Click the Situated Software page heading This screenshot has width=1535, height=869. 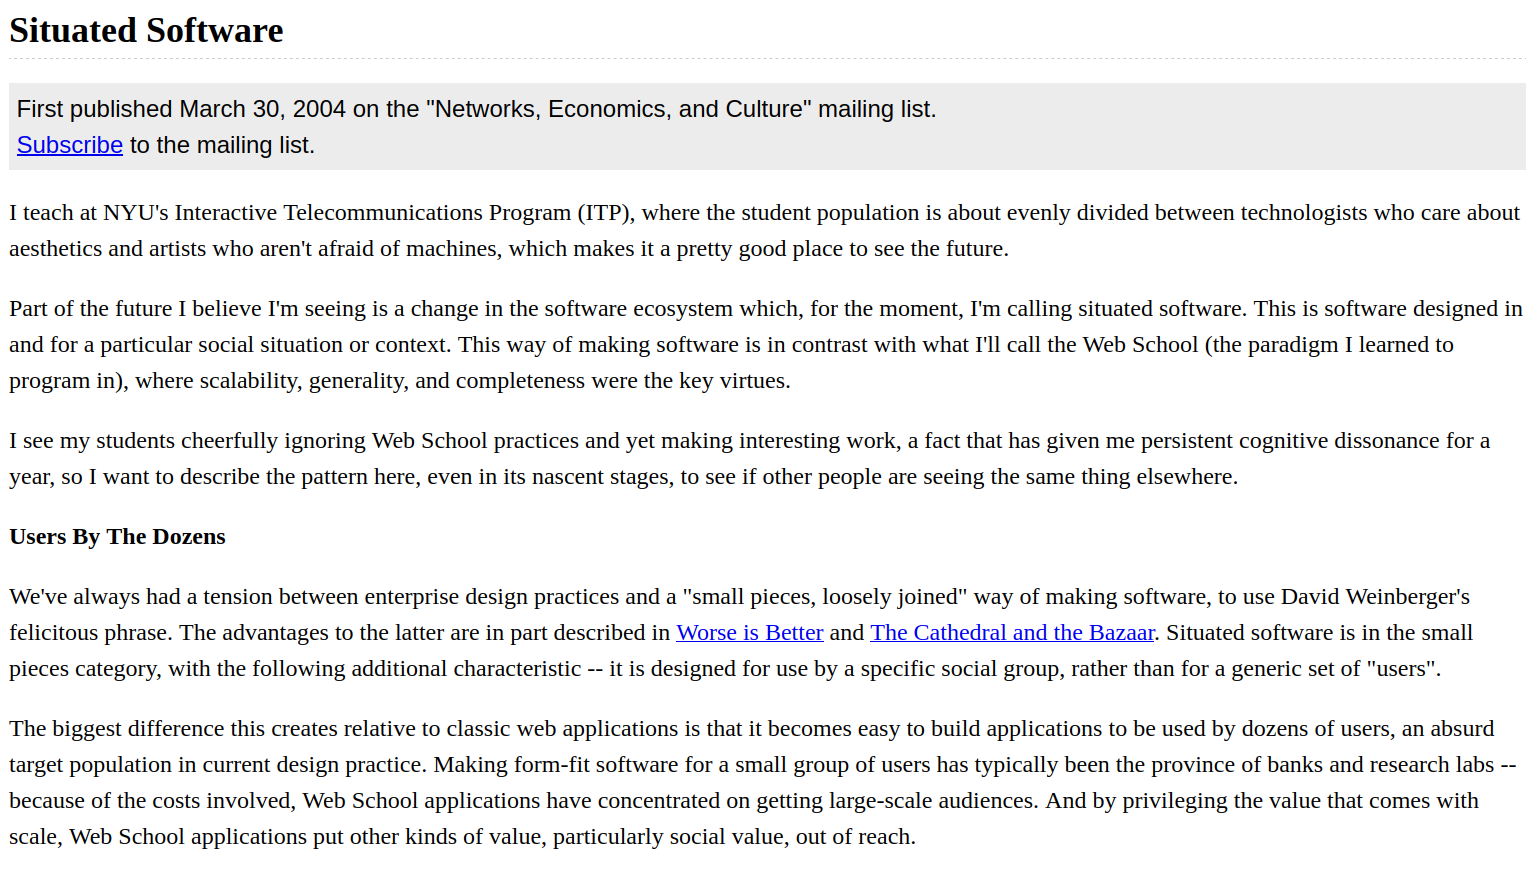[146, 31]
